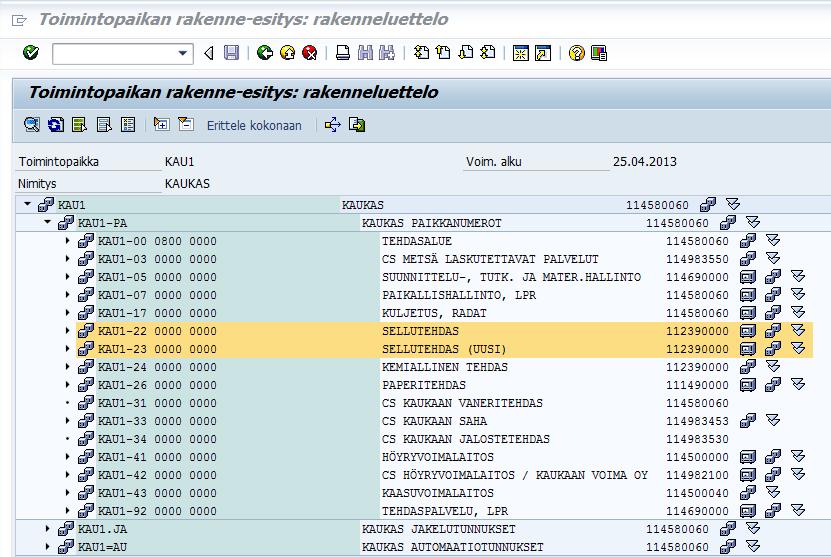This screenshot has width=831, height=557.
Task: Expand the KAU1-22 0000 0000 node
Action: (67, 331)
